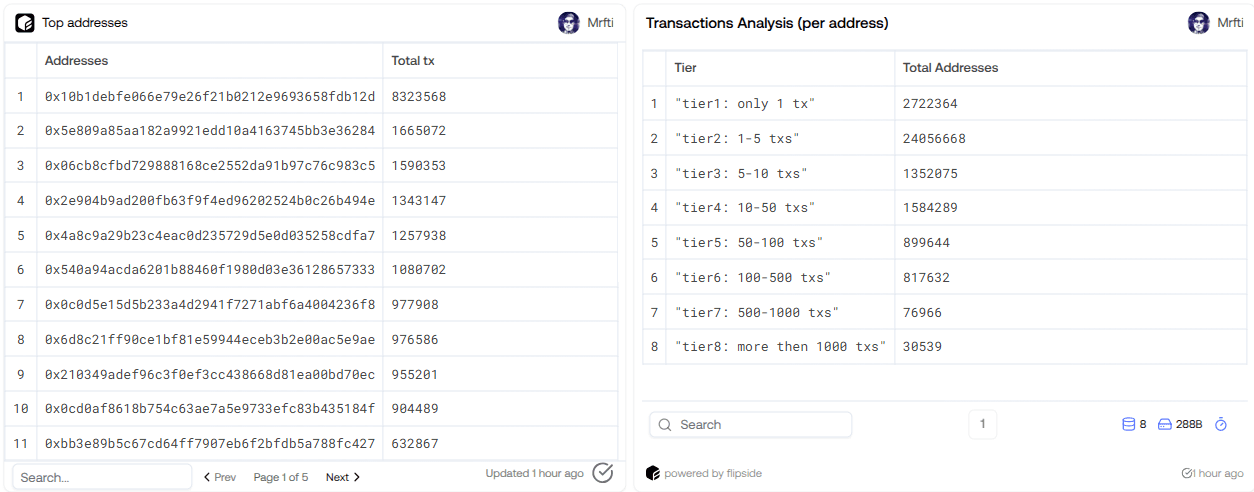Image resolution: width=1254 pixels, height=492 pixels.
Task: Select page 1 in Transactions Analysis pagination
Action: pyautogui.click(x=982, y=425)
